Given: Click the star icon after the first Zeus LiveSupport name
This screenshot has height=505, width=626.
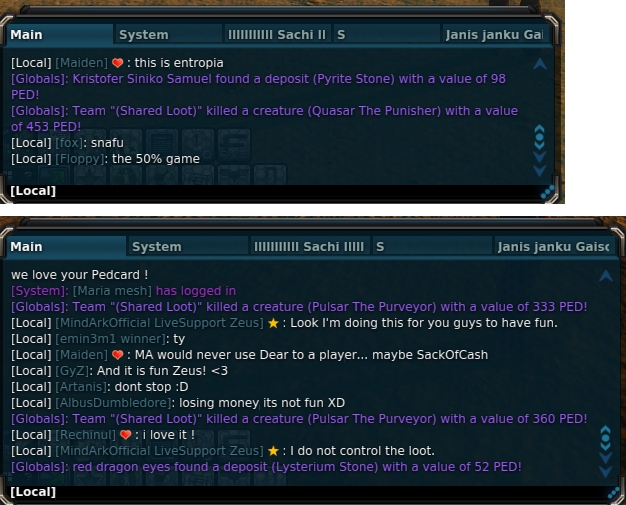Looking at the screenshot, I should [273, 323].
